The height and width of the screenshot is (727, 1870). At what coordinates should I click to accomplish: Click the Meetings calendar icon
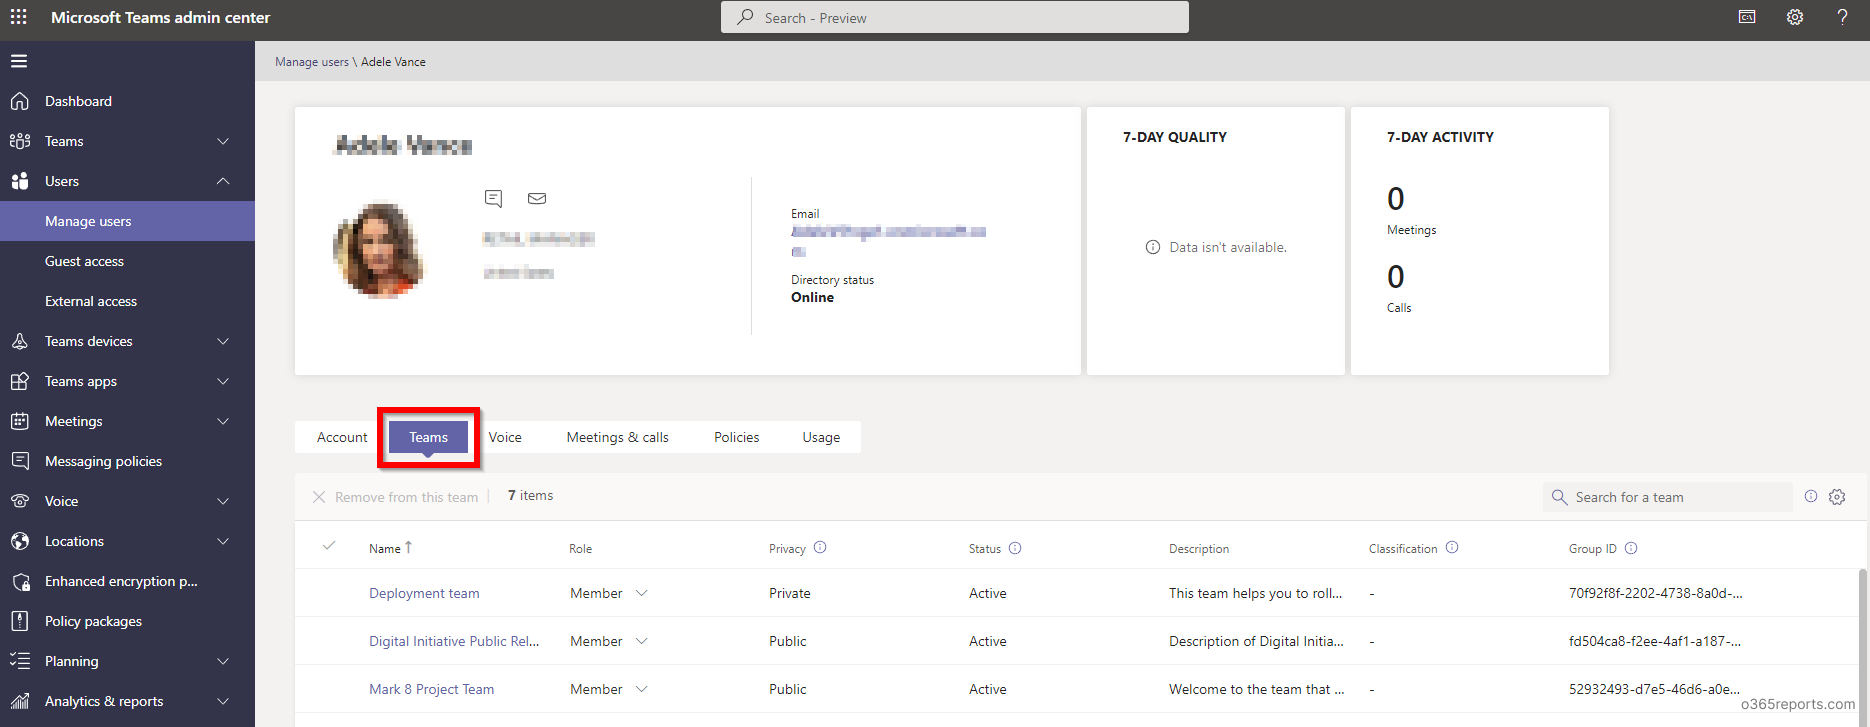20,421
